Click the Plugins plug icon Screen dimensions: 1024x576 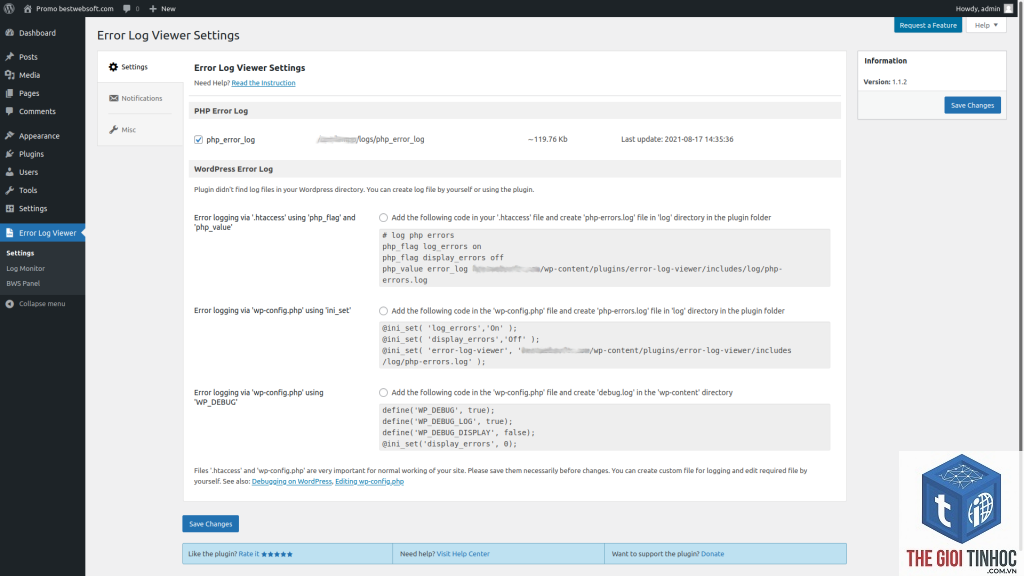(10, 154)
